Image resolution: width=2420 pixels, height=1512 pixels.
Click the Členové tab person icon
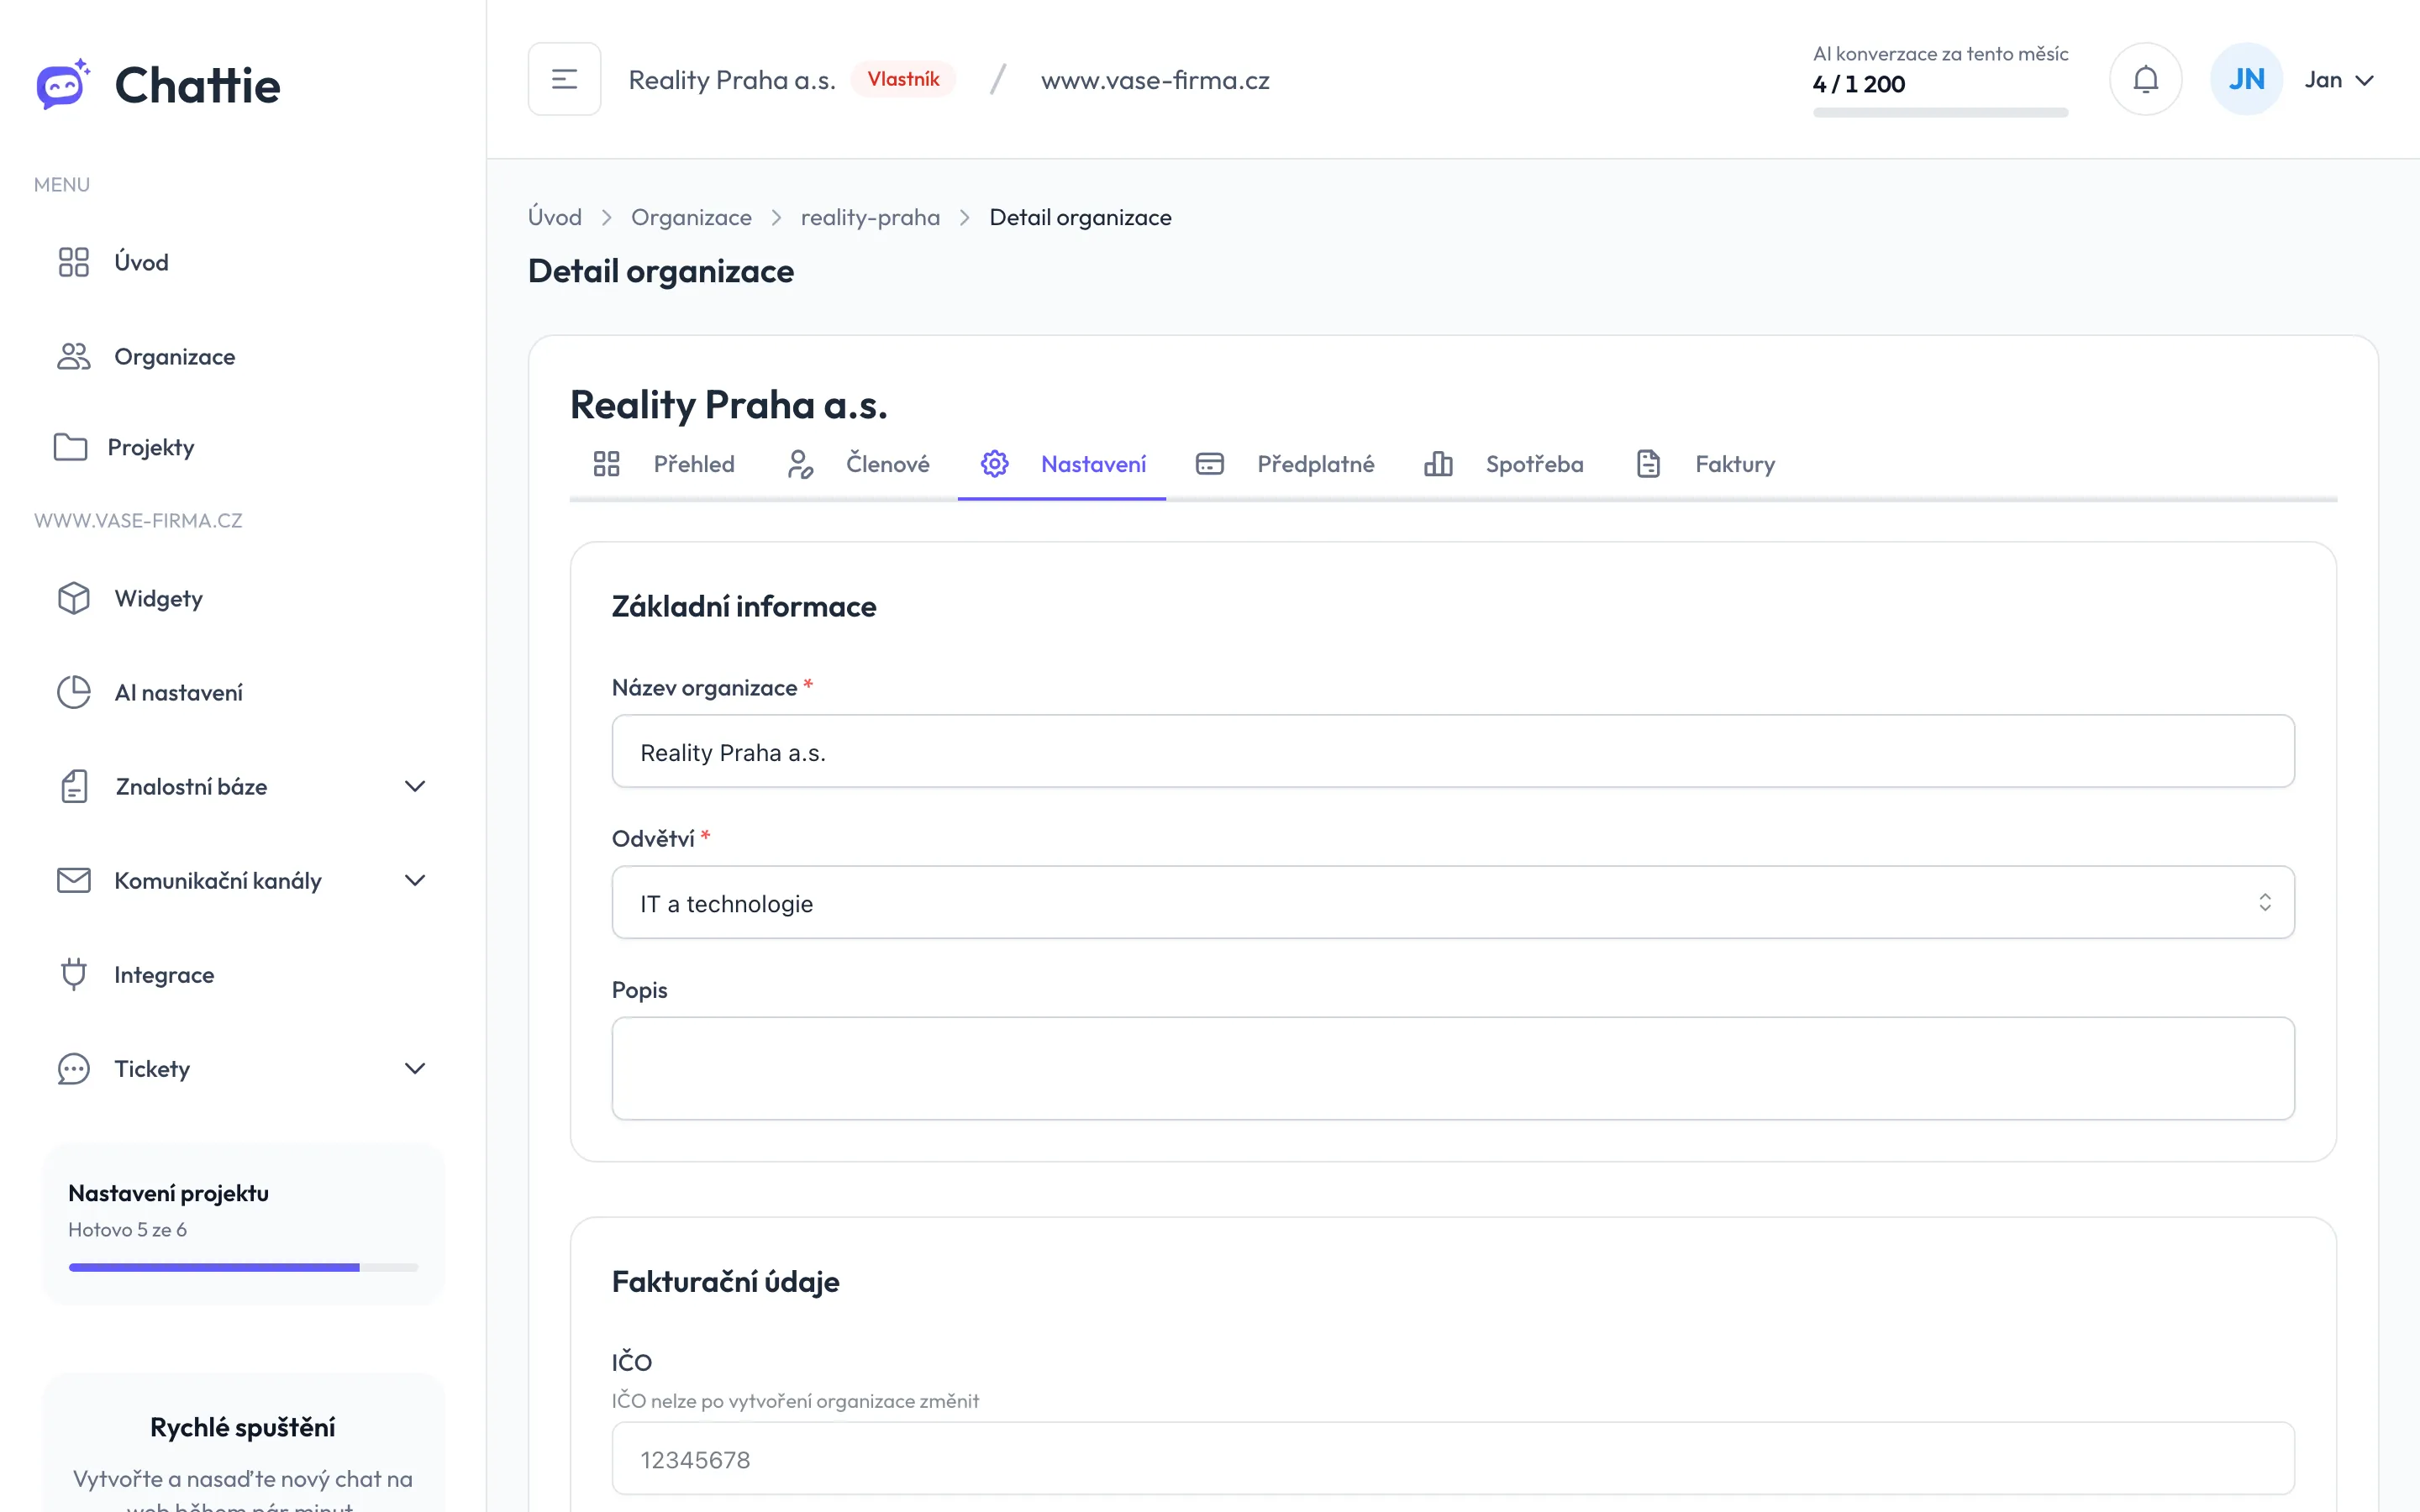pos(799,464)
